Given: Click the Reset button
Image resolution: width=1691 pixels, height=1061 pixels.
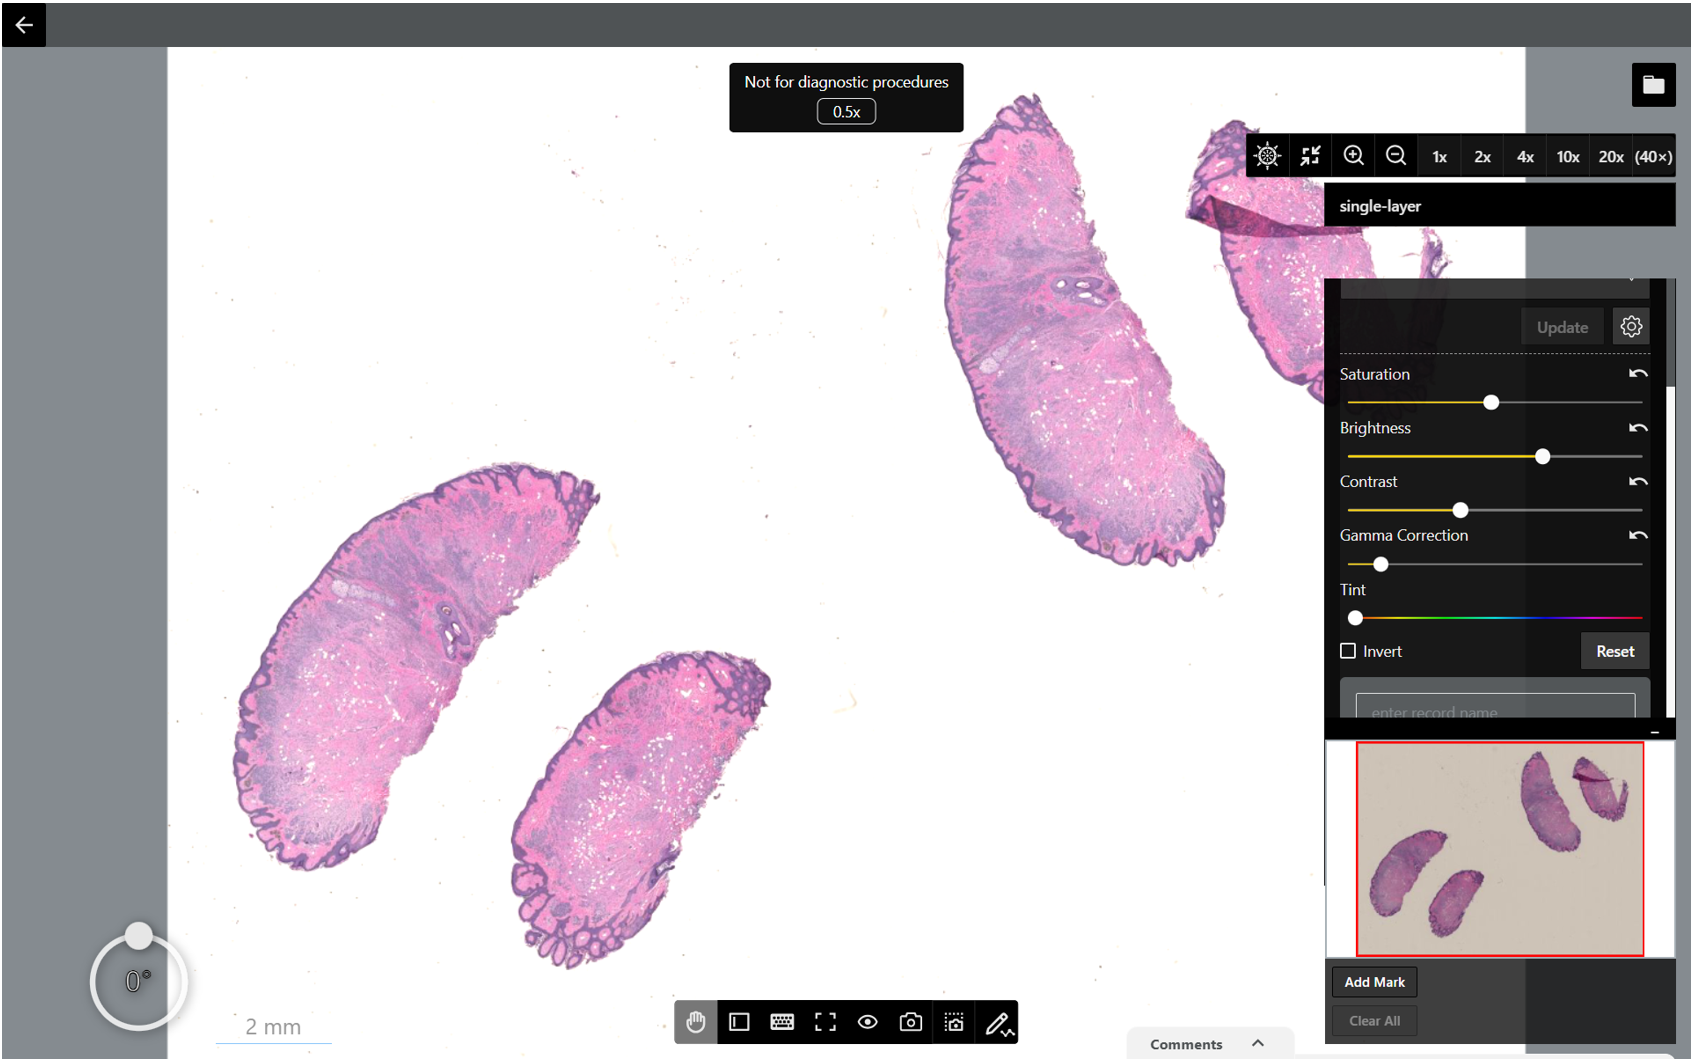Looking at the screenshot, I should (x=1615, y=651).
